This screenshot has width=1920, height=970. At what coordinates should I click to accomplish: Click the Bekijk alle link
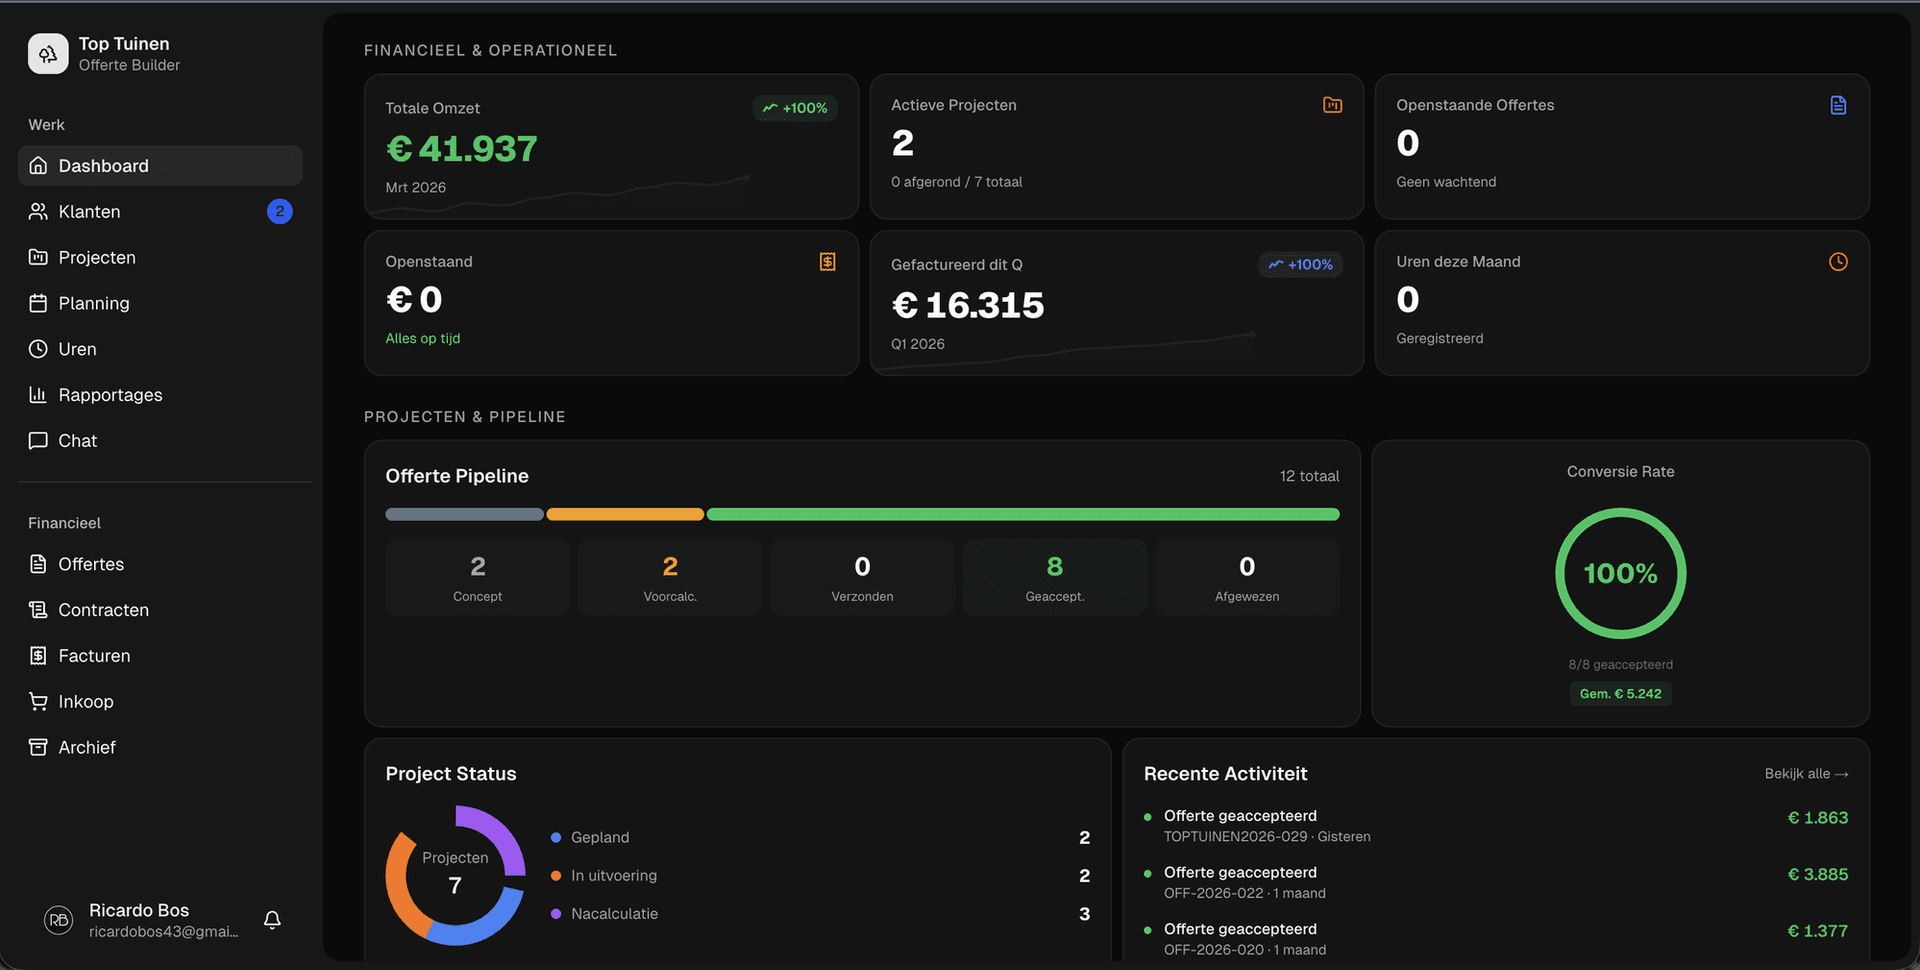(1805, 774)
